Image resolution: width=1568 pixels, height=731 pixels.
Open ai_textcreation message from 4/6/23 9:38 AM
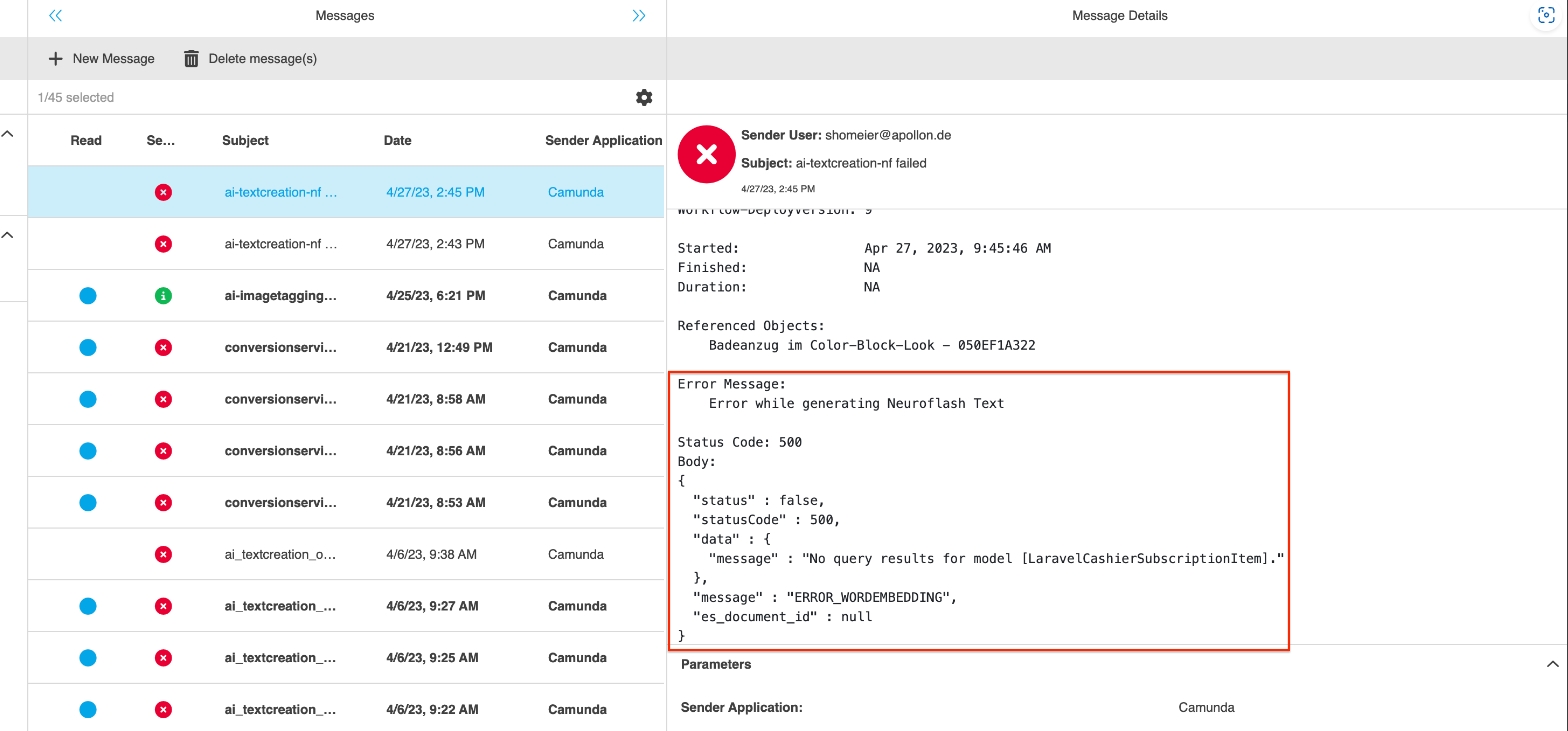(x=281, y=554)
